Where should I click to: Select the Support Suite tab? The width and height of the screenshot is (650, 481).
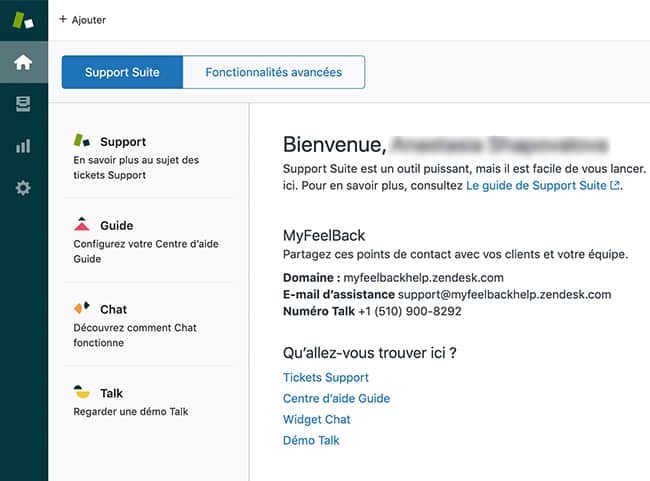point(122,72)
